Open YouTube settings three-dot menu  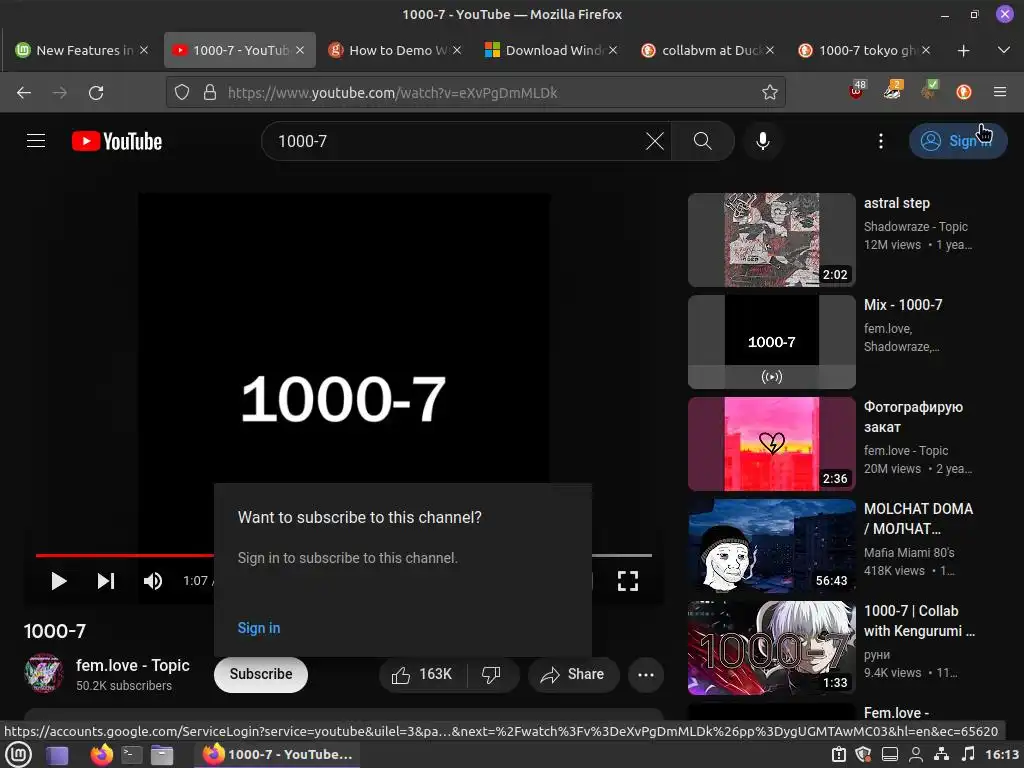coord(880,141)
